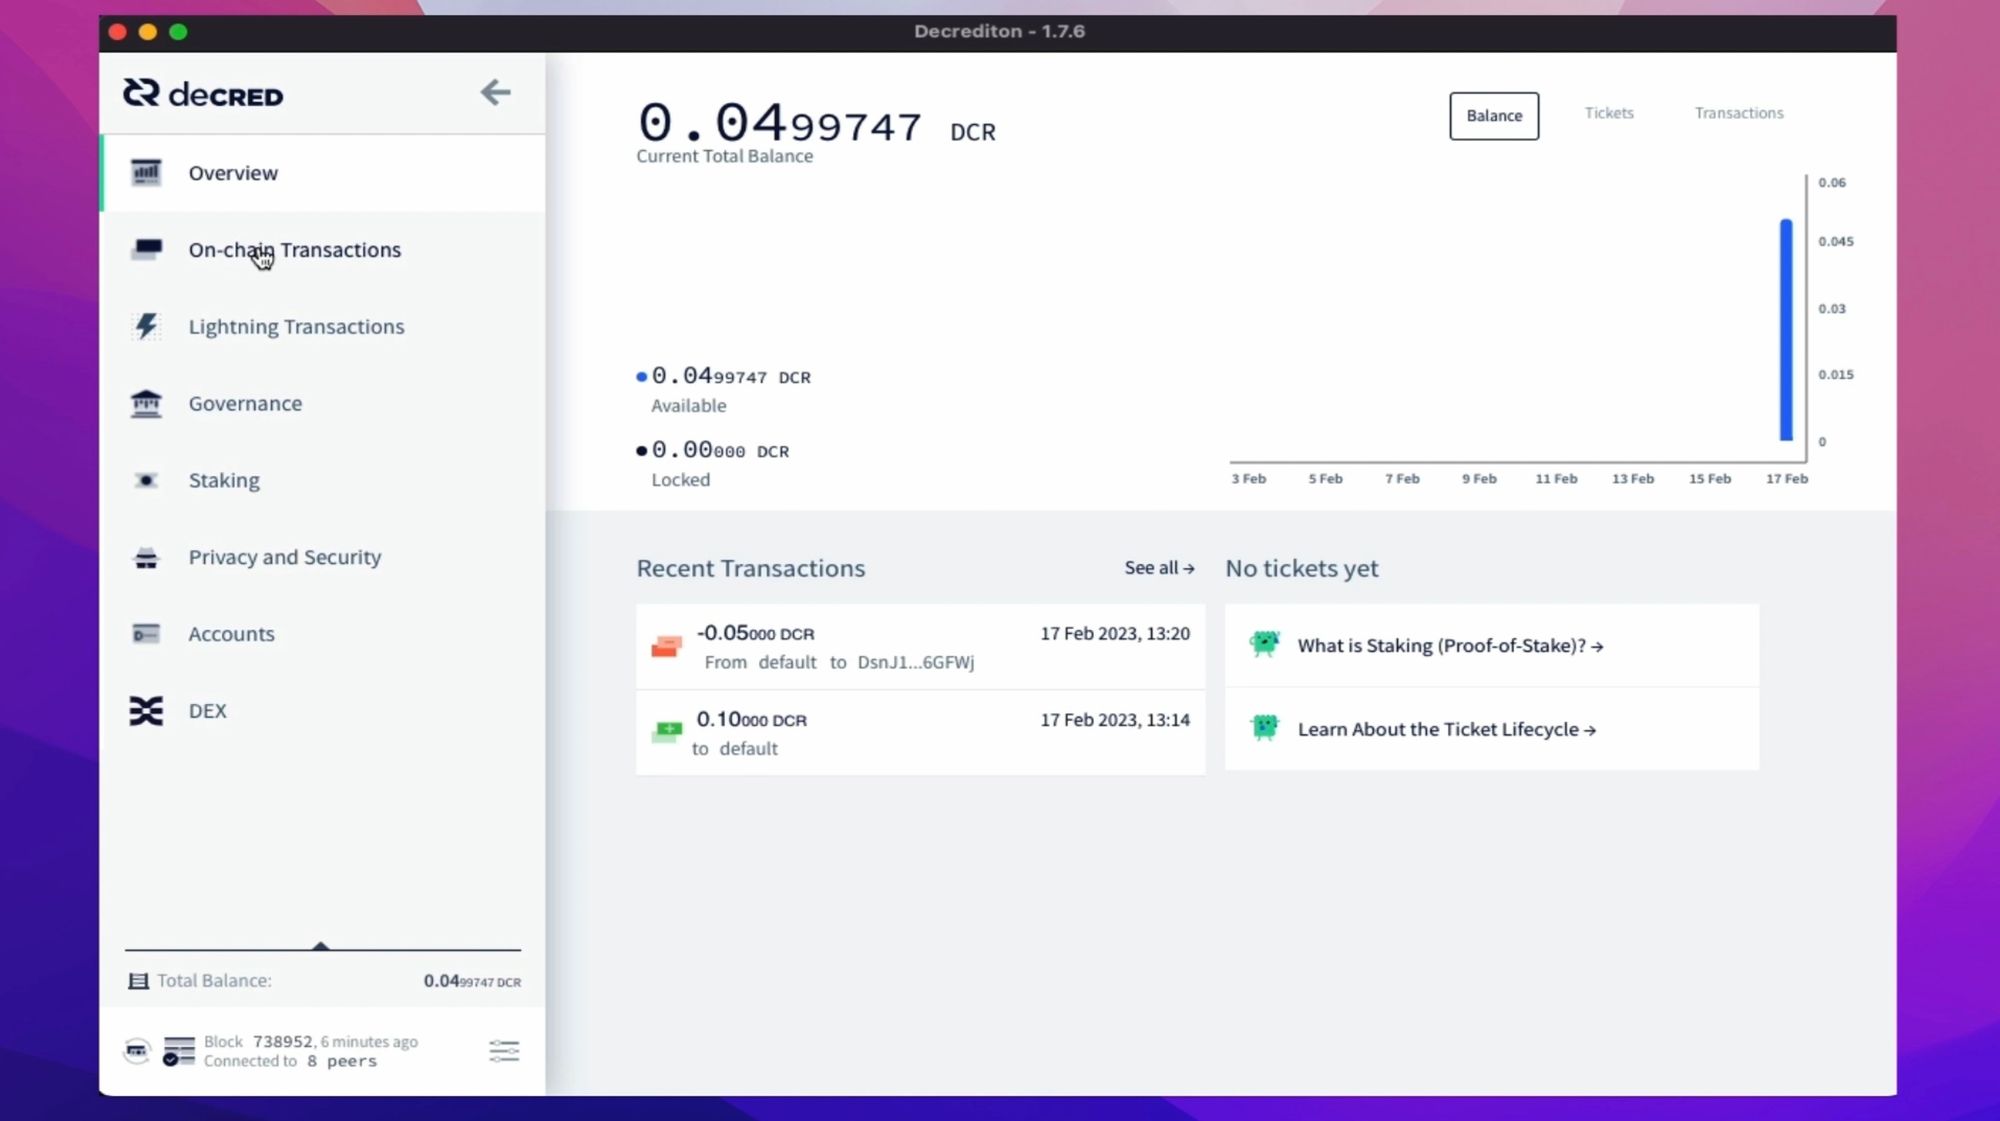This screenshot has width=2000, height=1121.
Task: Click the blue 17 Feb balance bar
Action: (x=1785, y=330)
